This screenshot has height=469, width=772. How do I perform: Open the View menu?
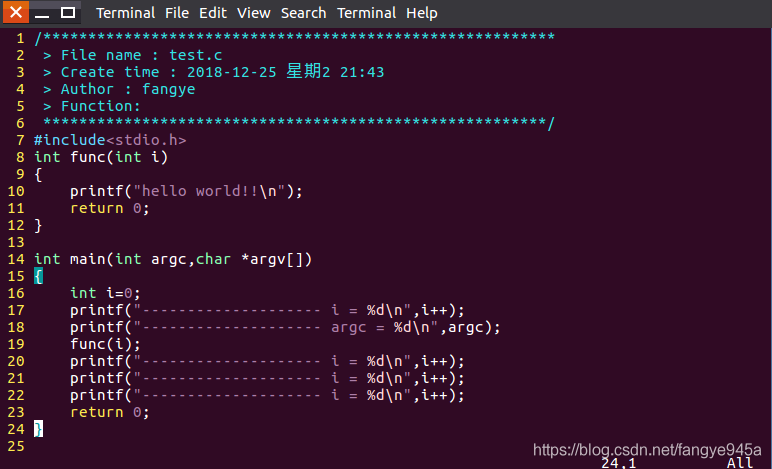(x=254, y=13)
